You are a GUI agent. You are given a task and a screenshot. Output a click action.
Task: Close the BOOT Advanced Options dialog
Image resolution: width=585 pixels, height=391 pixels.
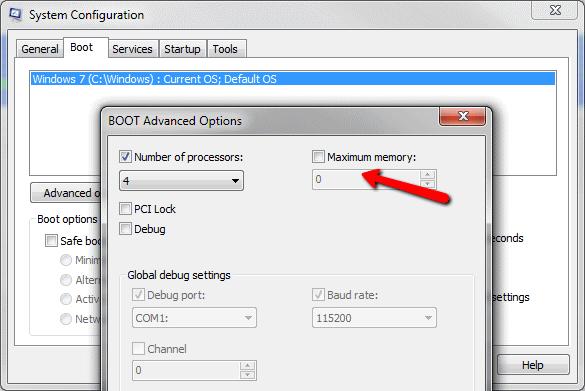[x=463, y=116]
